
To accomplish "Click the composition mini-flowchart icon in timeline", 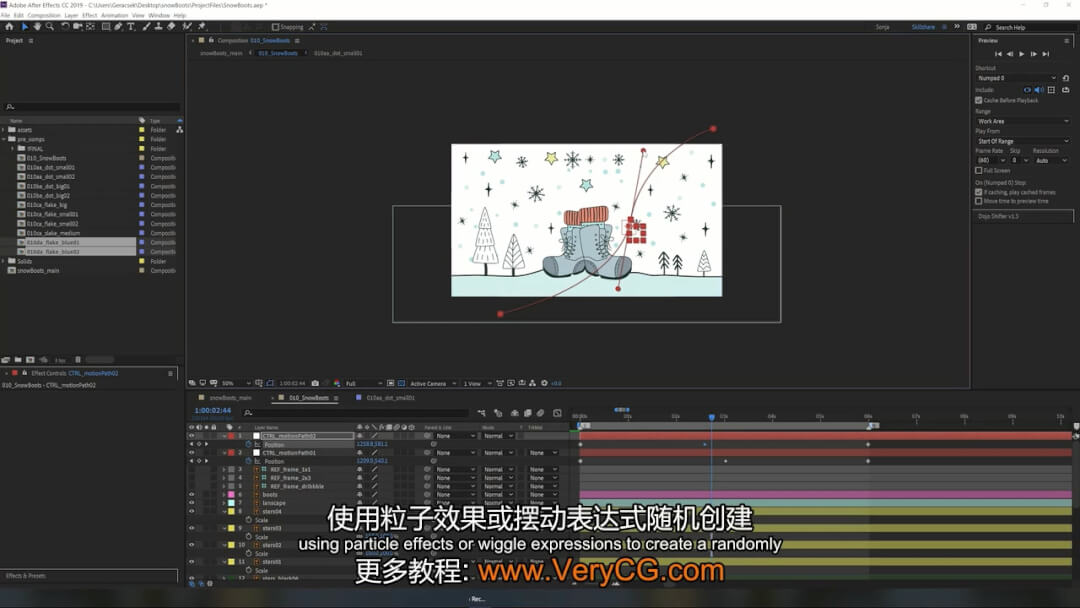I will point(481,413).
